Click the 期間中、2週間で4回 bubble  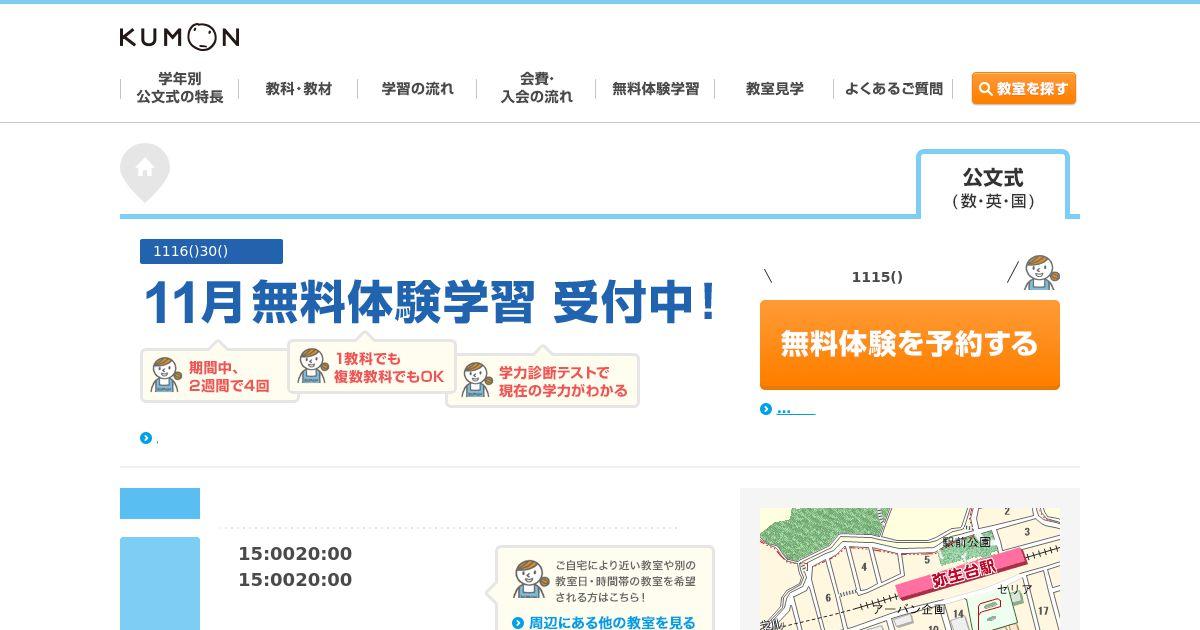click(219, 375)
